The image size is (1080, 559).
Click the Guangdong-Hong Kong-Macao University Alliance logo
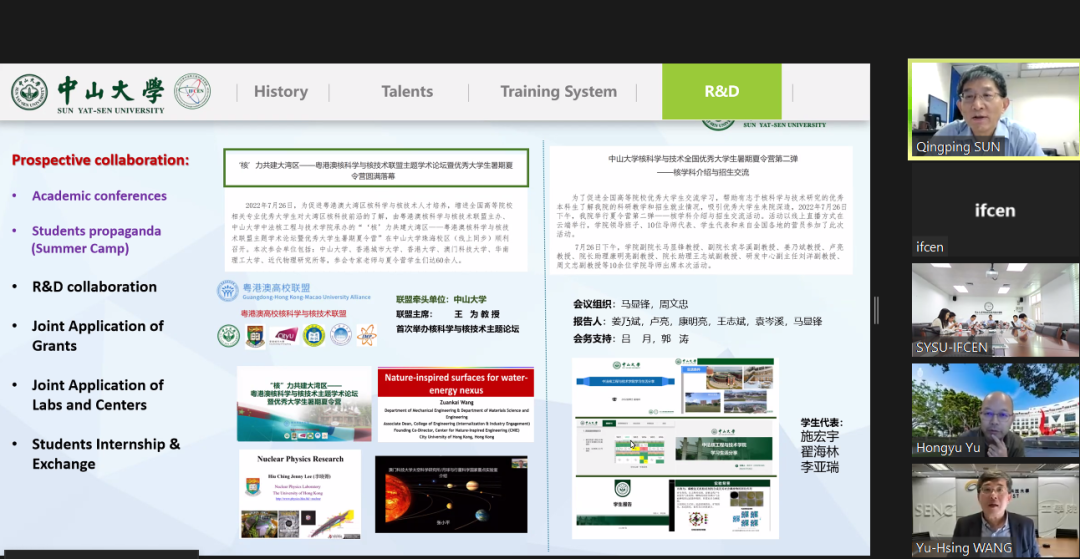click(228, 292)
